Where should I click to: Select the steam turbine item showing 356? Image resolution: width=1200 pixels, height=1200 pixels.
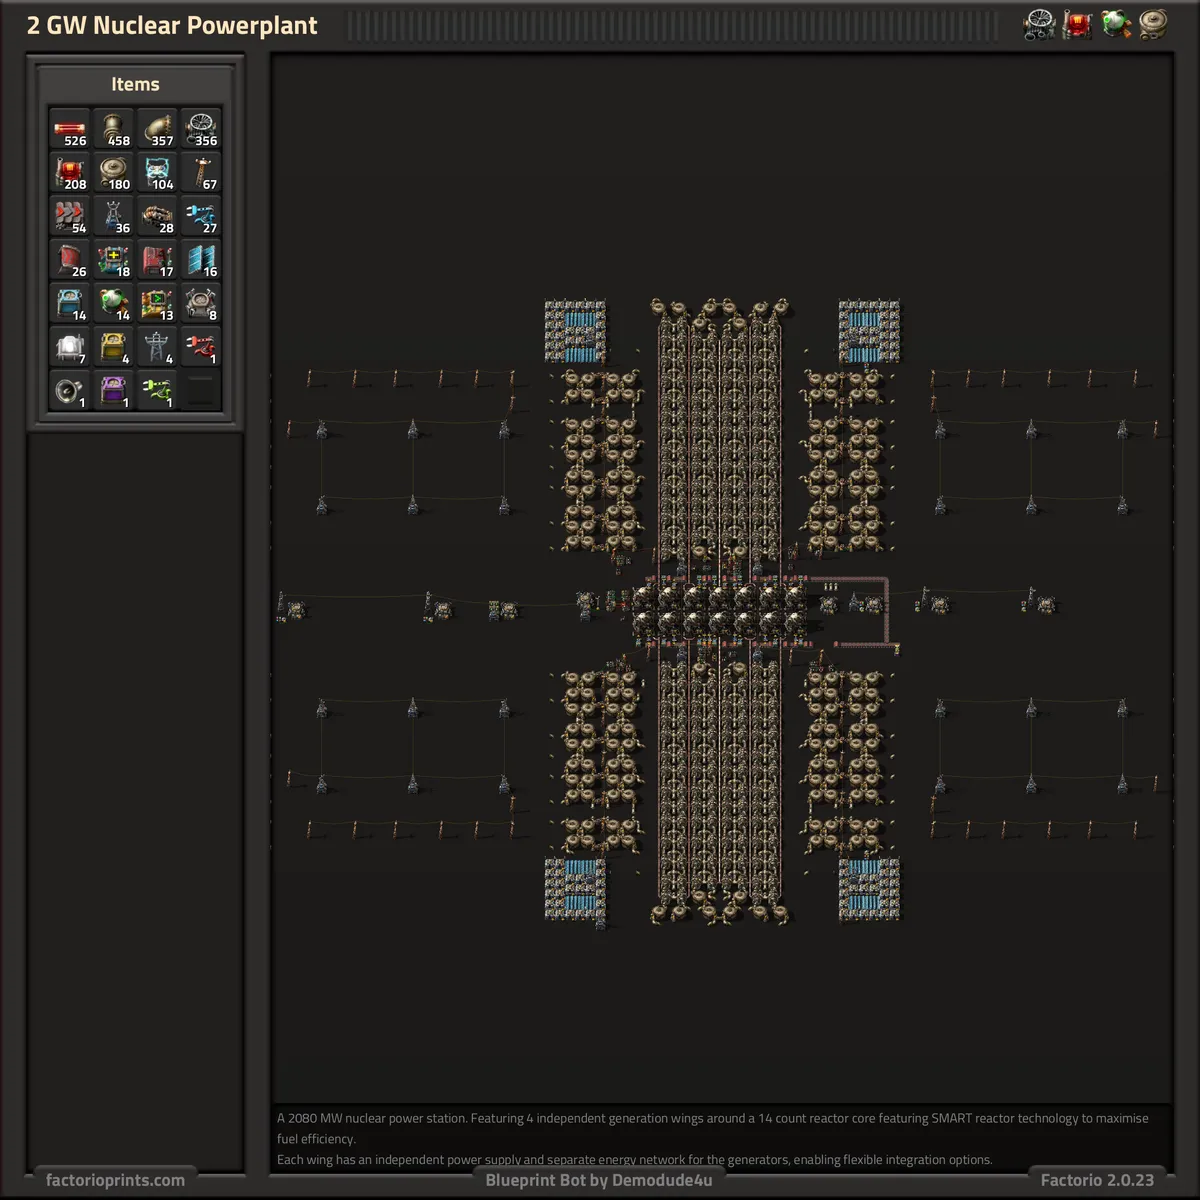[x=201, y=128]
